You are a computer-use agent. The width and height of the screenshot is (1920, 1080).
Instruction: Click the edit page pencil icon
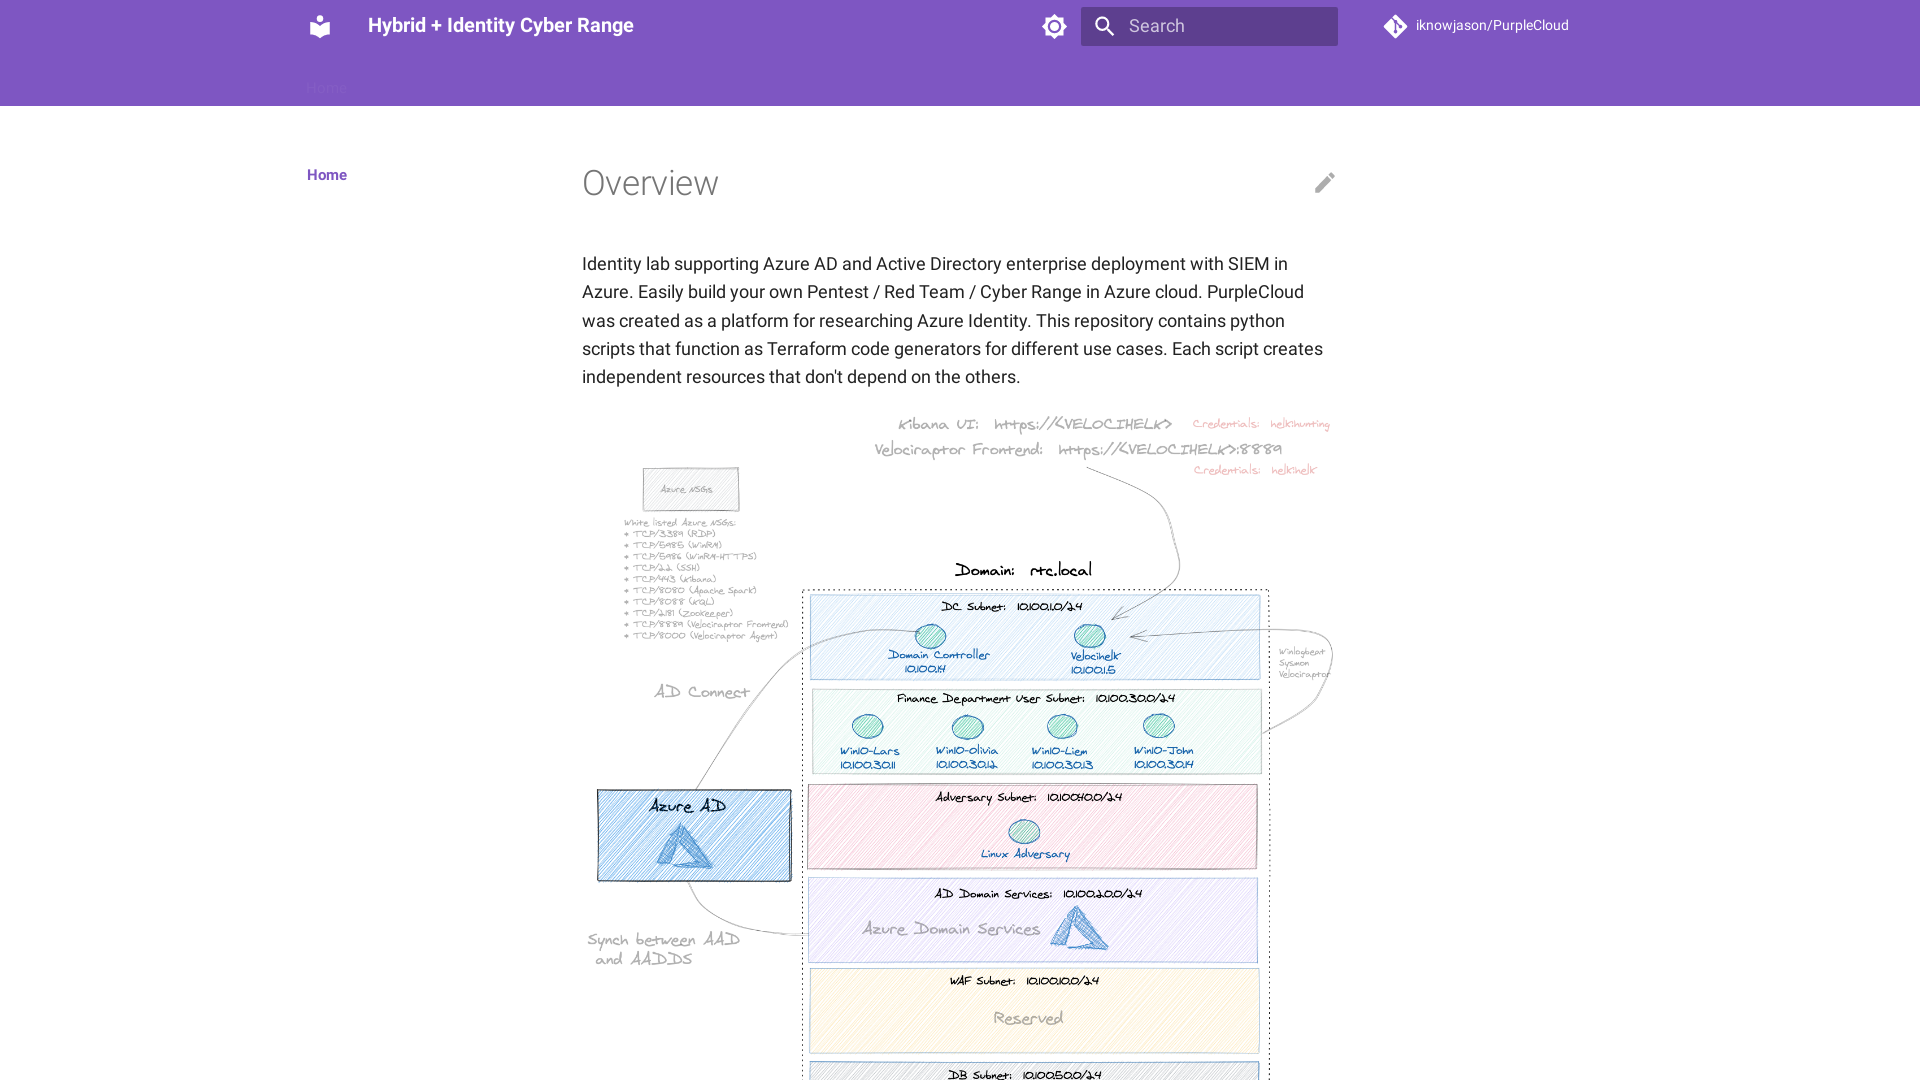coord(1324,182)
